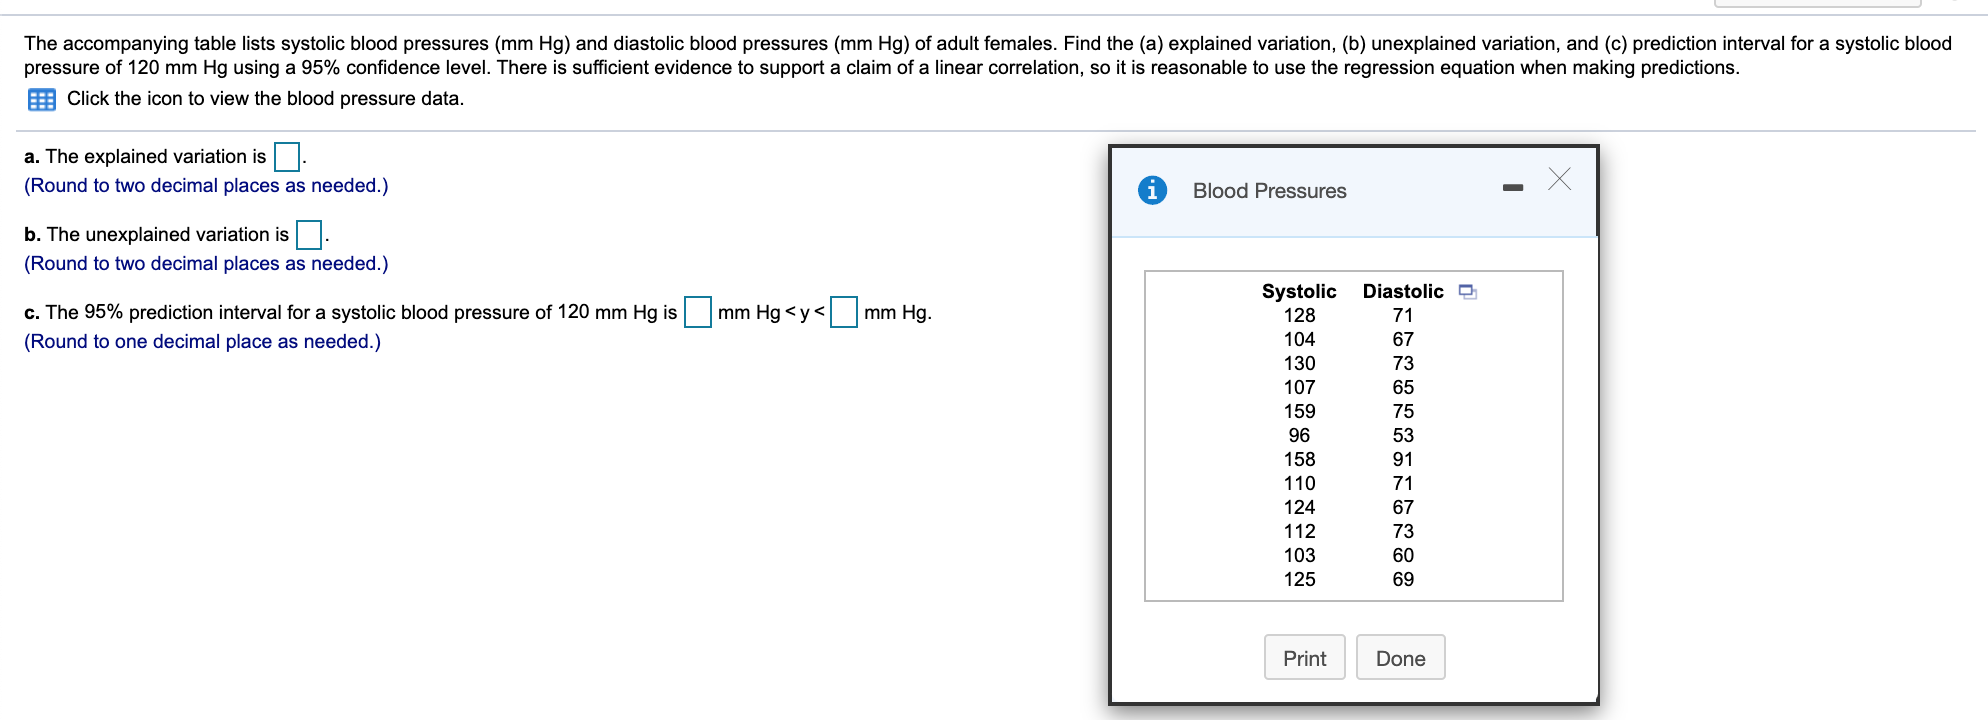Select the systolic value 125
Screen dimensions: 1988x720
(x=1299, y=579)
